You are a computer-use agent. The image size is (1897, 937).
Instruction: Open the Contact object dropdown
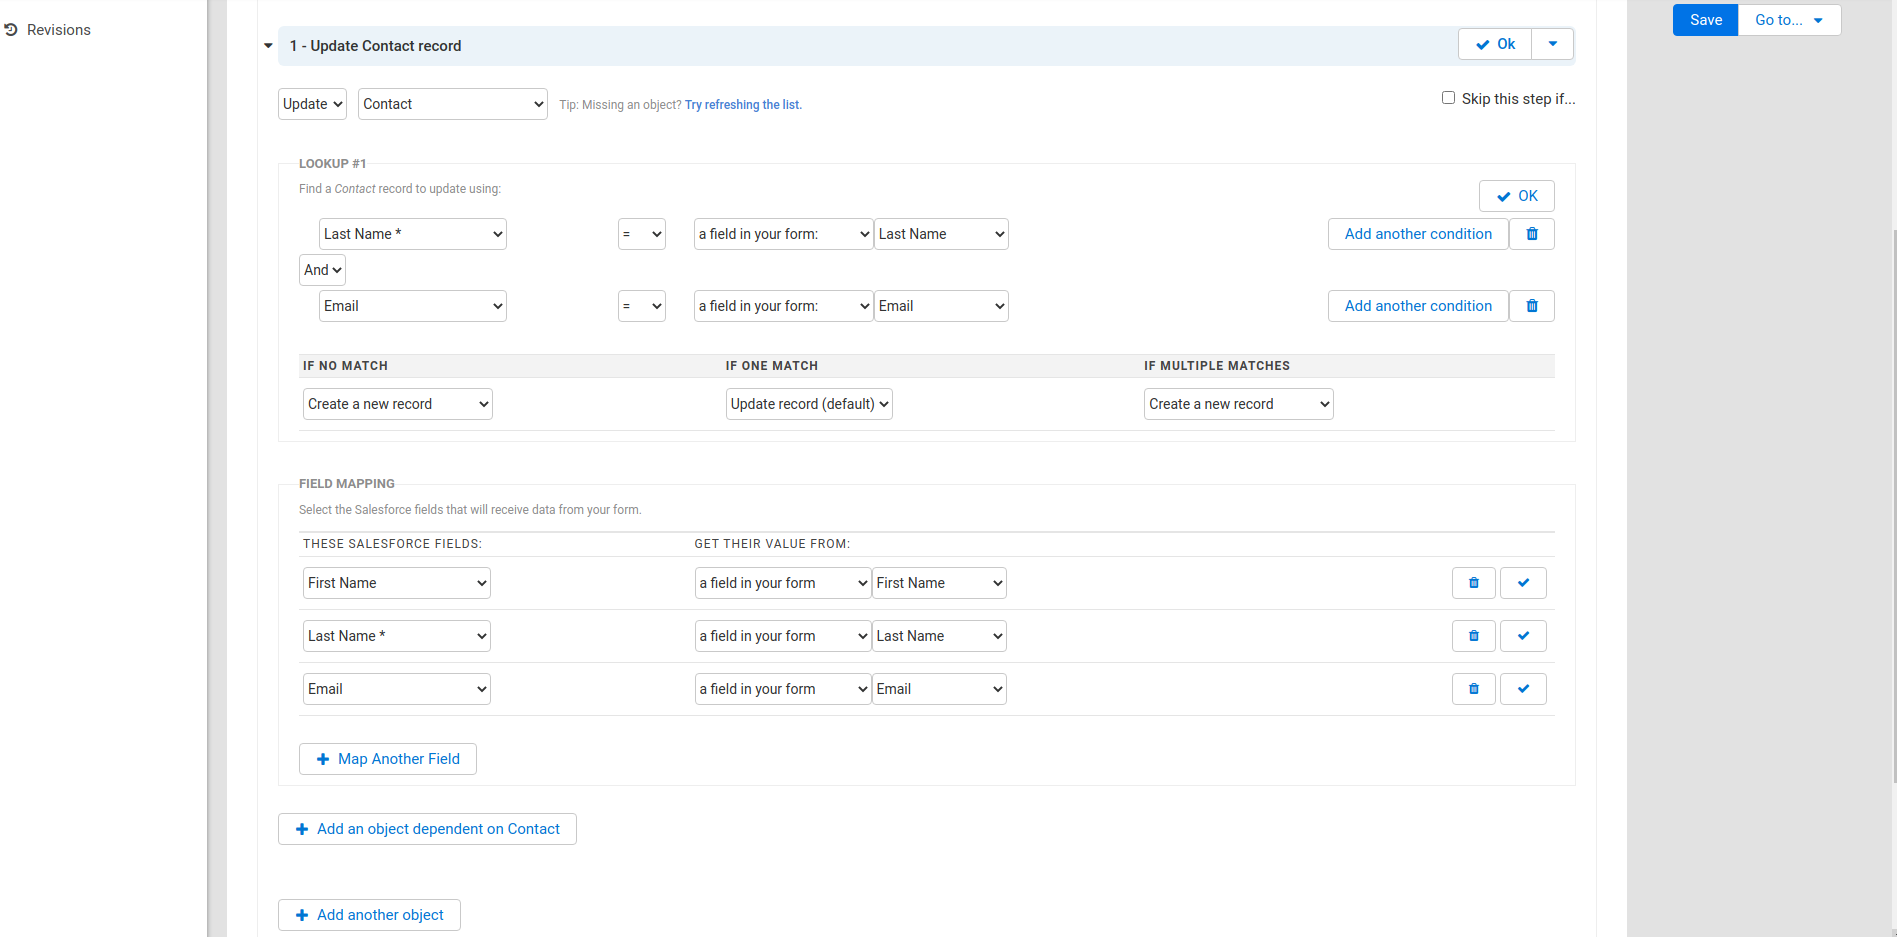452,104
